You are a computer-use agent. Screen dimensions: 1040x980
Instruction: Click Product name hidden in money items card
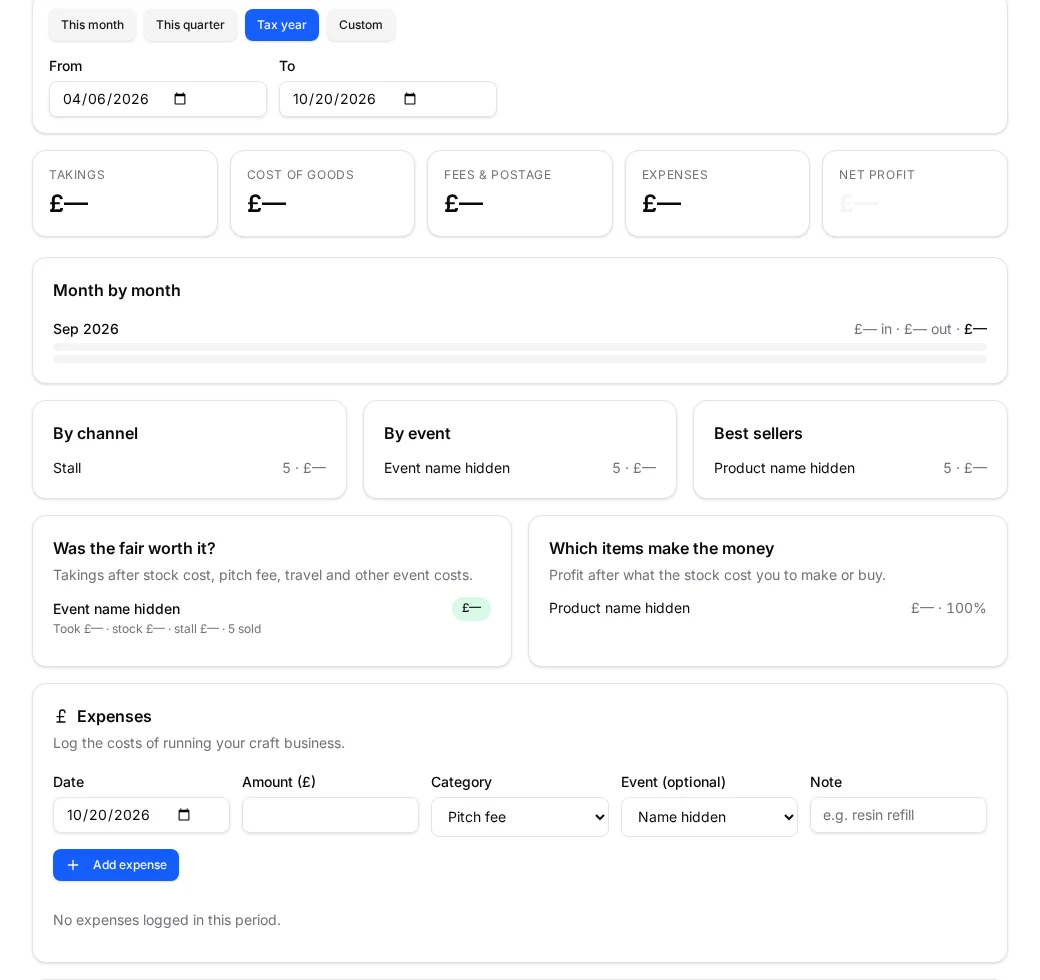click(619, 608)
